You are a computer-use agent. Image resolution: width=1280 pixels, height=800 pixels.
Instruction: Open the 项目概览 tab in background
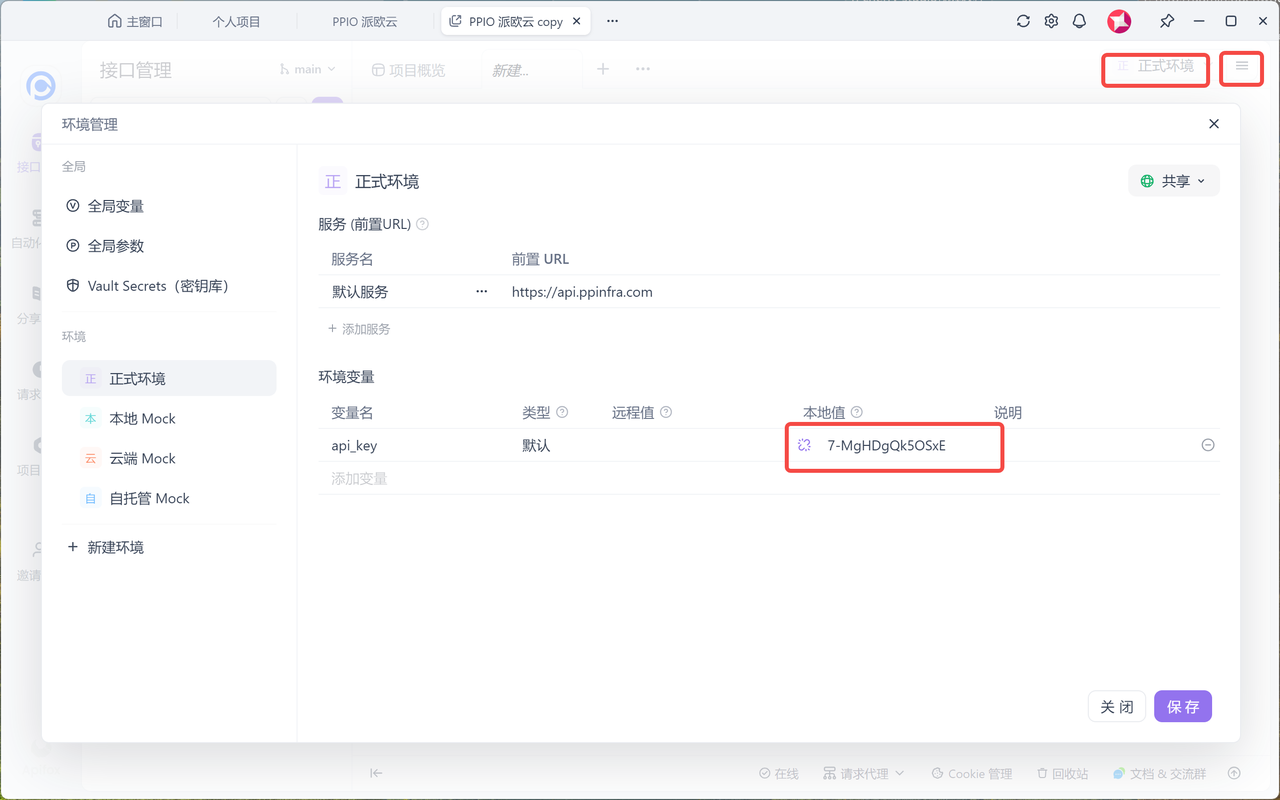408,70
